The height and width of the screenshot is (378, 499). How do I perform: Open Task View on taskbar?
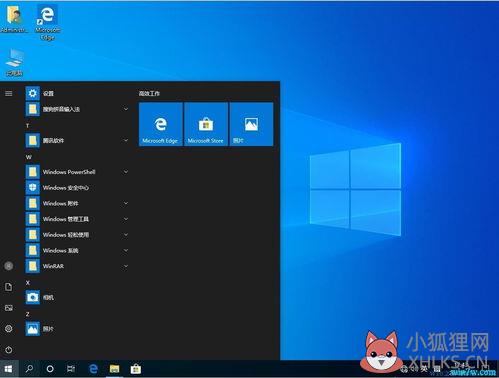tap(71, 369)
